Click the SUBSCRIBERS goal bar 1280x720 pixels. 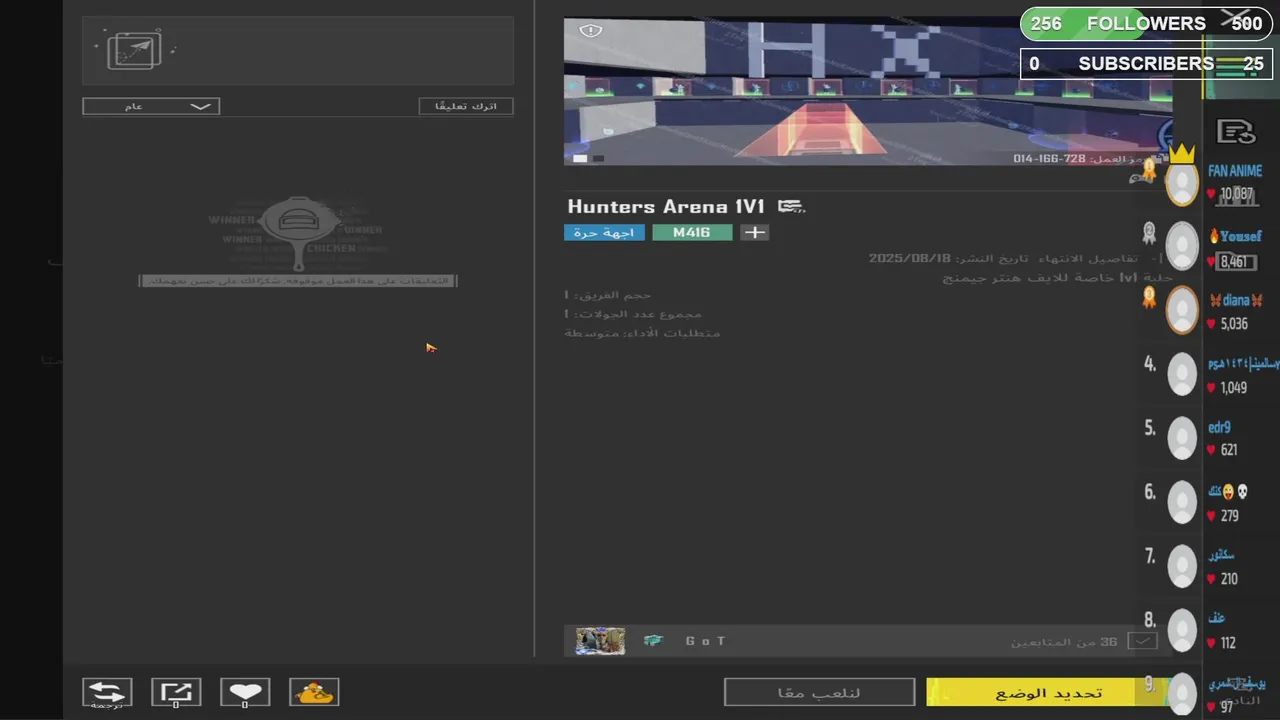[1147, 64]
